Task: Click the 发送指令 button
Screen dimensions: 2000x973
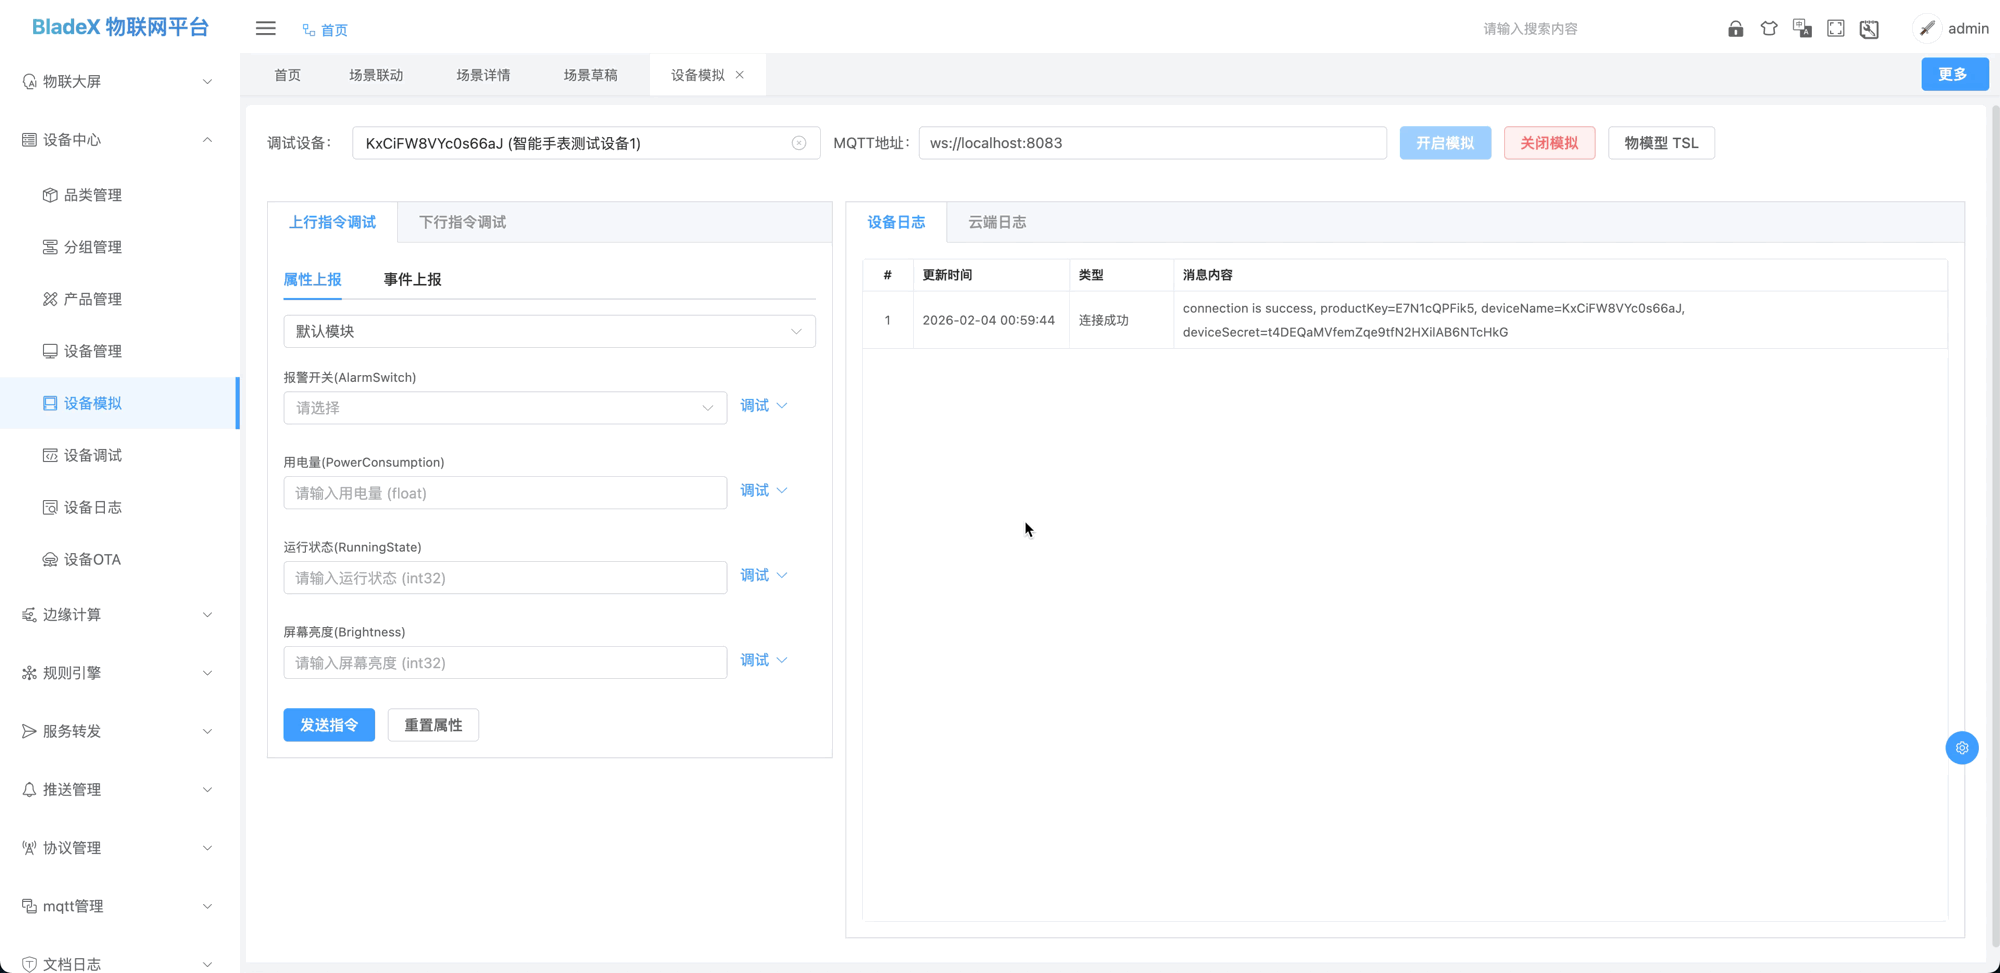Action: [329, 725]
